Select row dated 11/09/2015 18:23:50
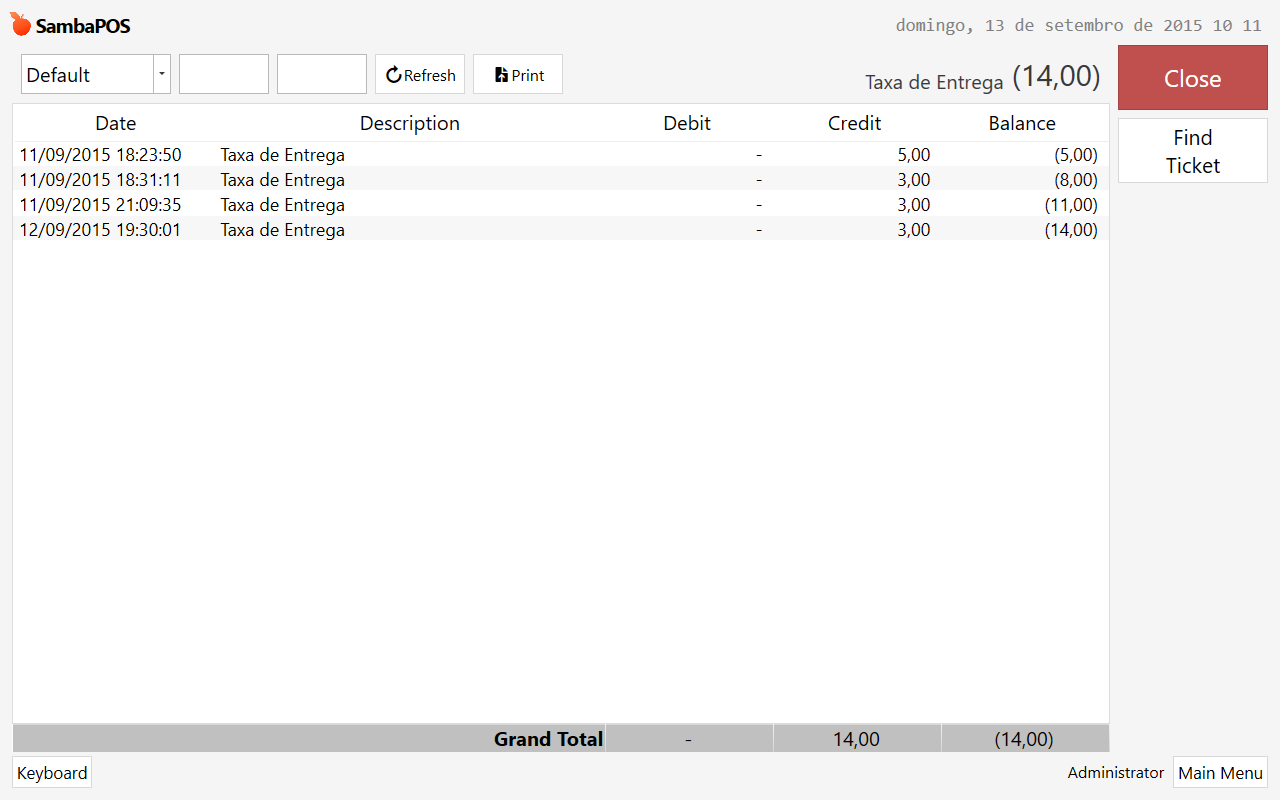1280x800 pixels. click(x=561, y=155)
